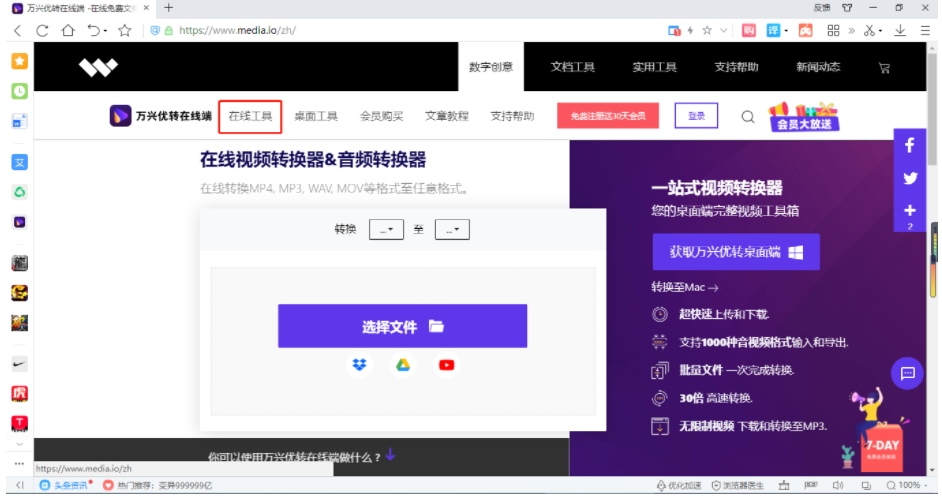The image size is (942, 496).
Task: Expand the undo history dropdown arrow
Action: point(105,31)
